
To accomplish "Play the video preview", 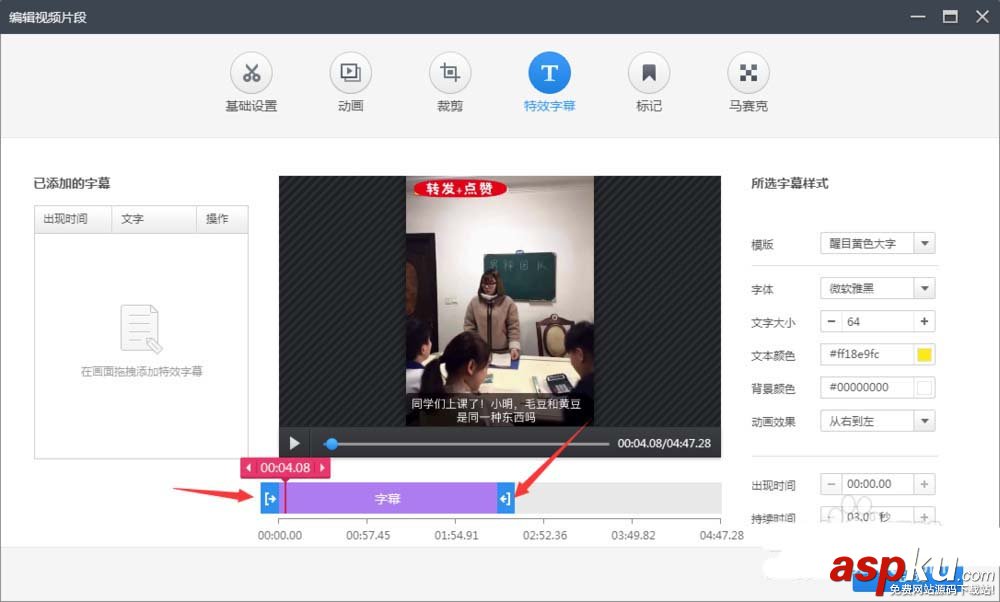I will click(294, 443).
